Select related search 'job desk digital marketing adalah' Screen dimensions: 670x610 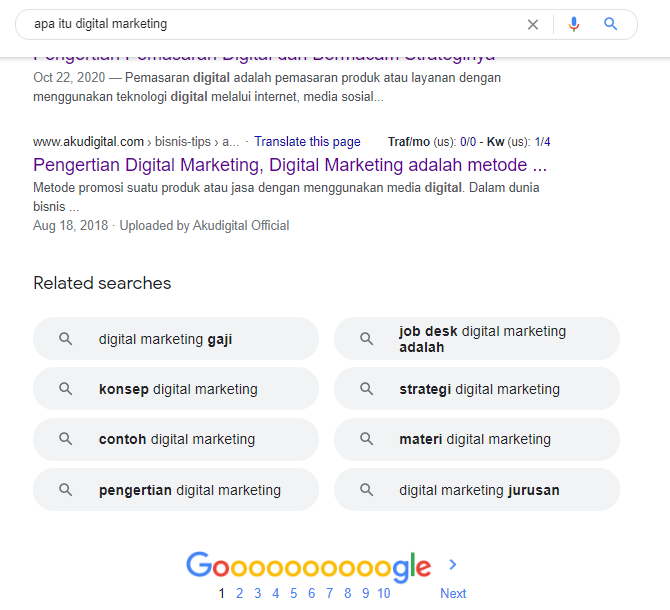click(476, 339)
